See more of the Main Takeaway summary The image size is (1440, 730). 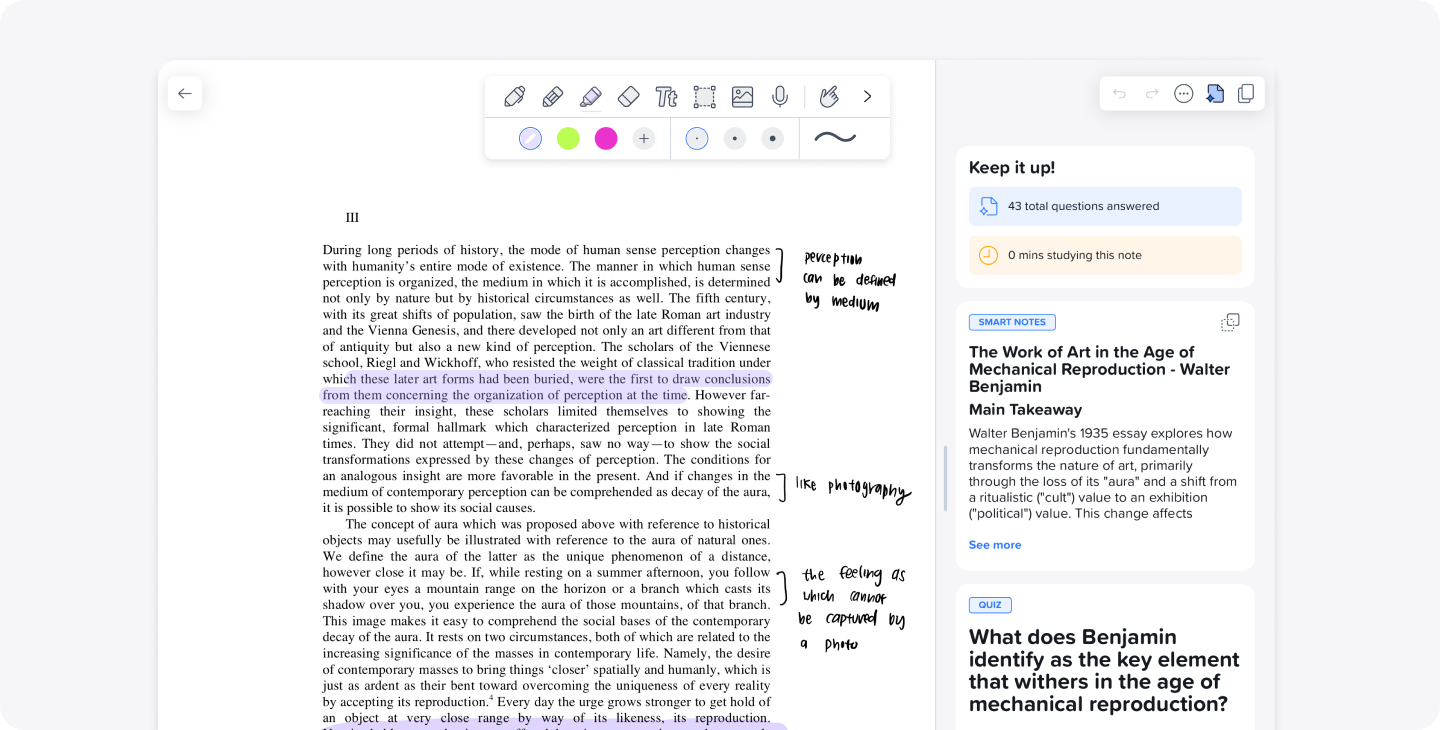(x=994, y=544)
